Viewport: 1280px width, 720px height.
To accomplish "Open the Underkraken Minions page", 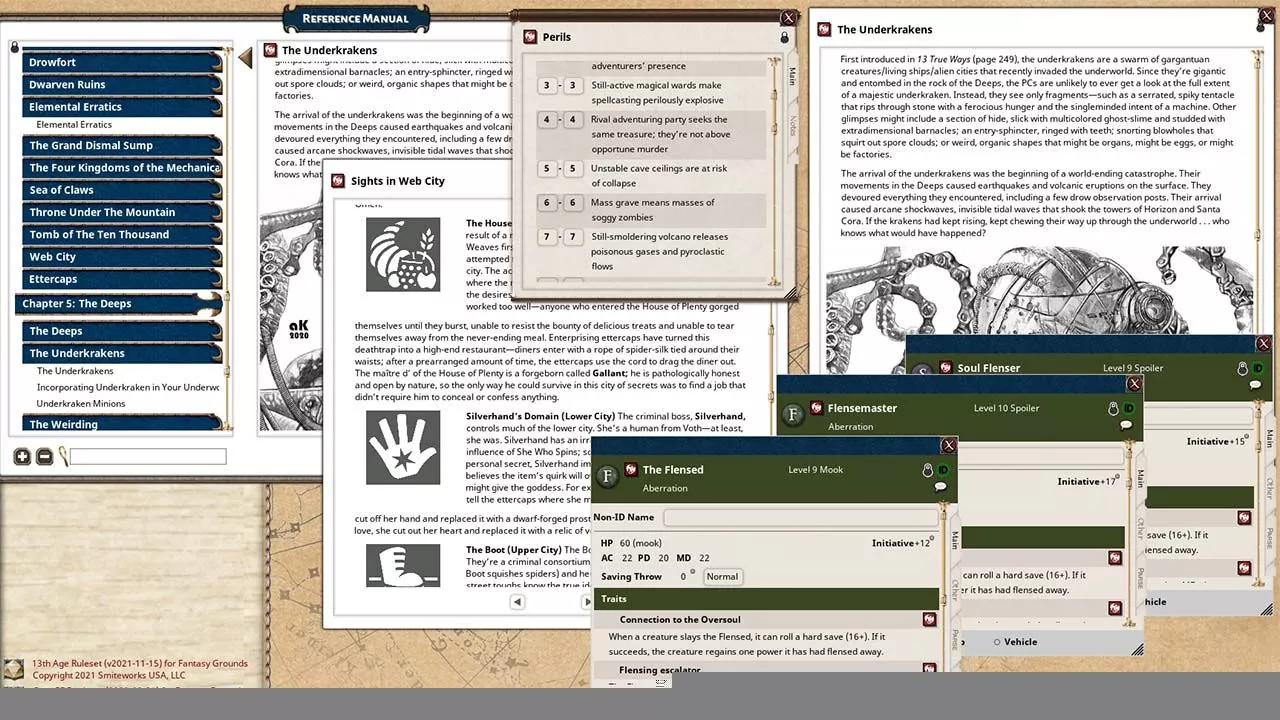I will [81, 404].
